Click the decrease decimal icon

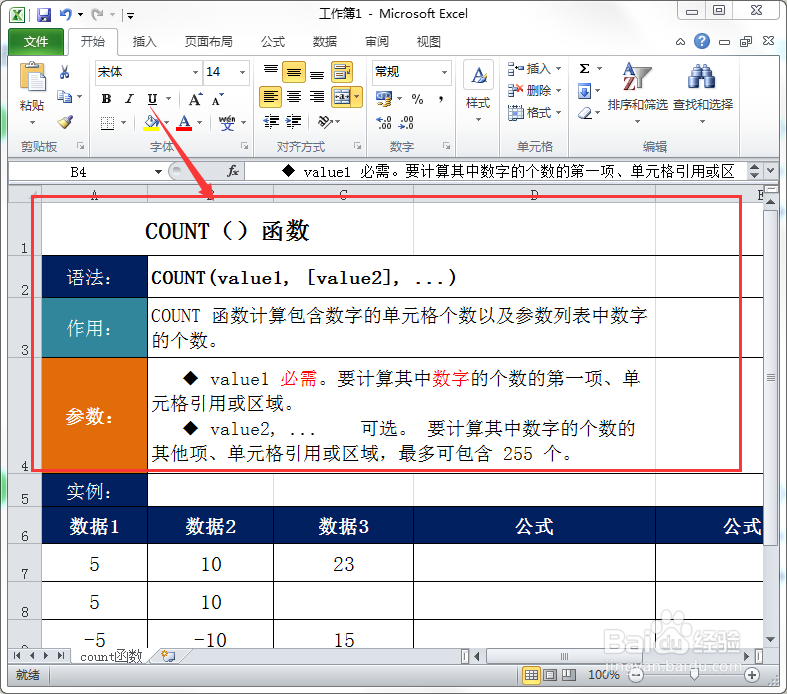(x=406, y=122)
